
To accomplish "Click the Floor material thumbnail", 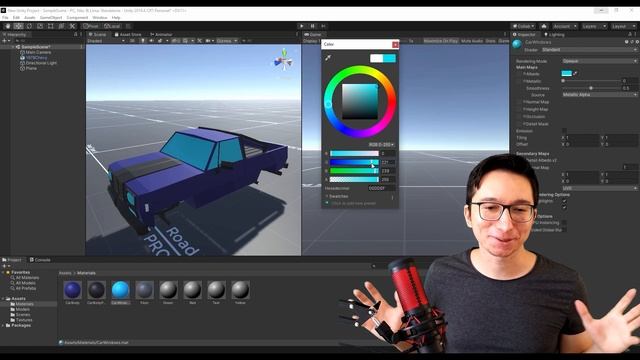I will point(144,290).
